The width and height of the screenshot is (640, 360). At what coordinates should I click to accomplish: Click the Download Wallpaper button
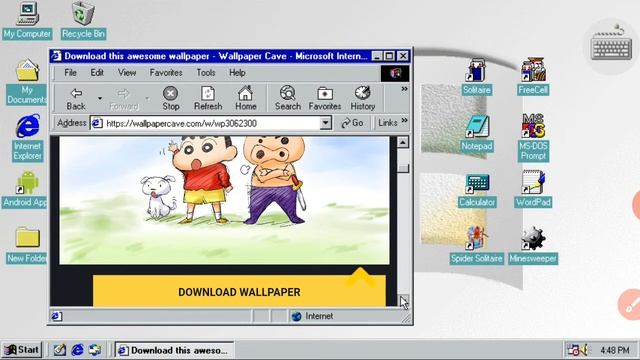click(x=239, y=291)
